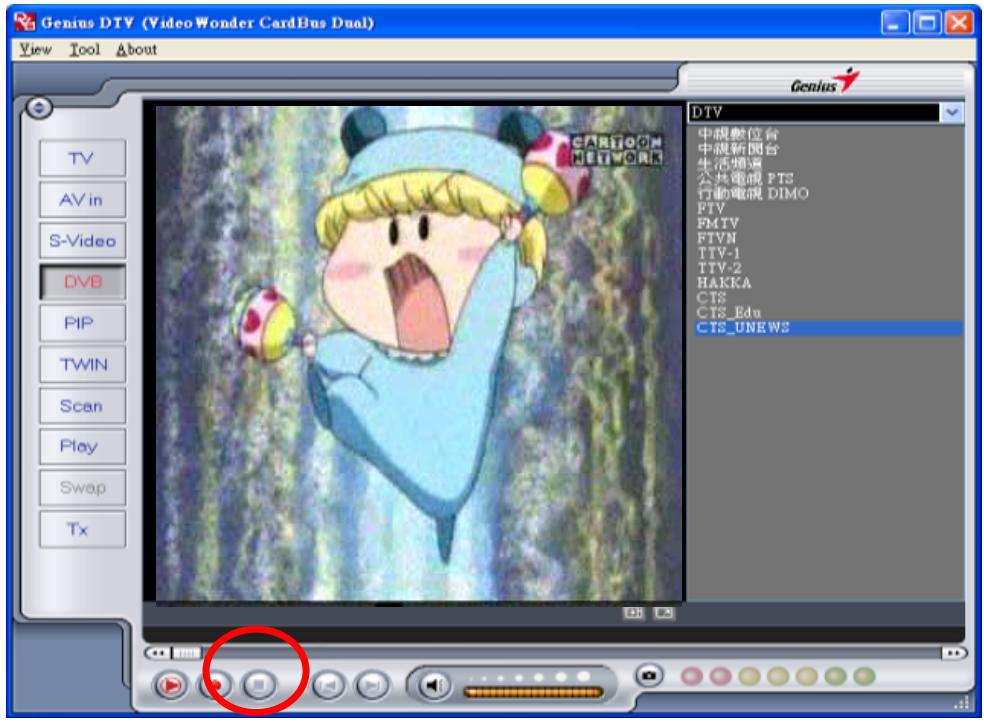Image resolution: width=984 pixels, height=723 pixels.
Task: Open the About menu
Action: (136, 50)
